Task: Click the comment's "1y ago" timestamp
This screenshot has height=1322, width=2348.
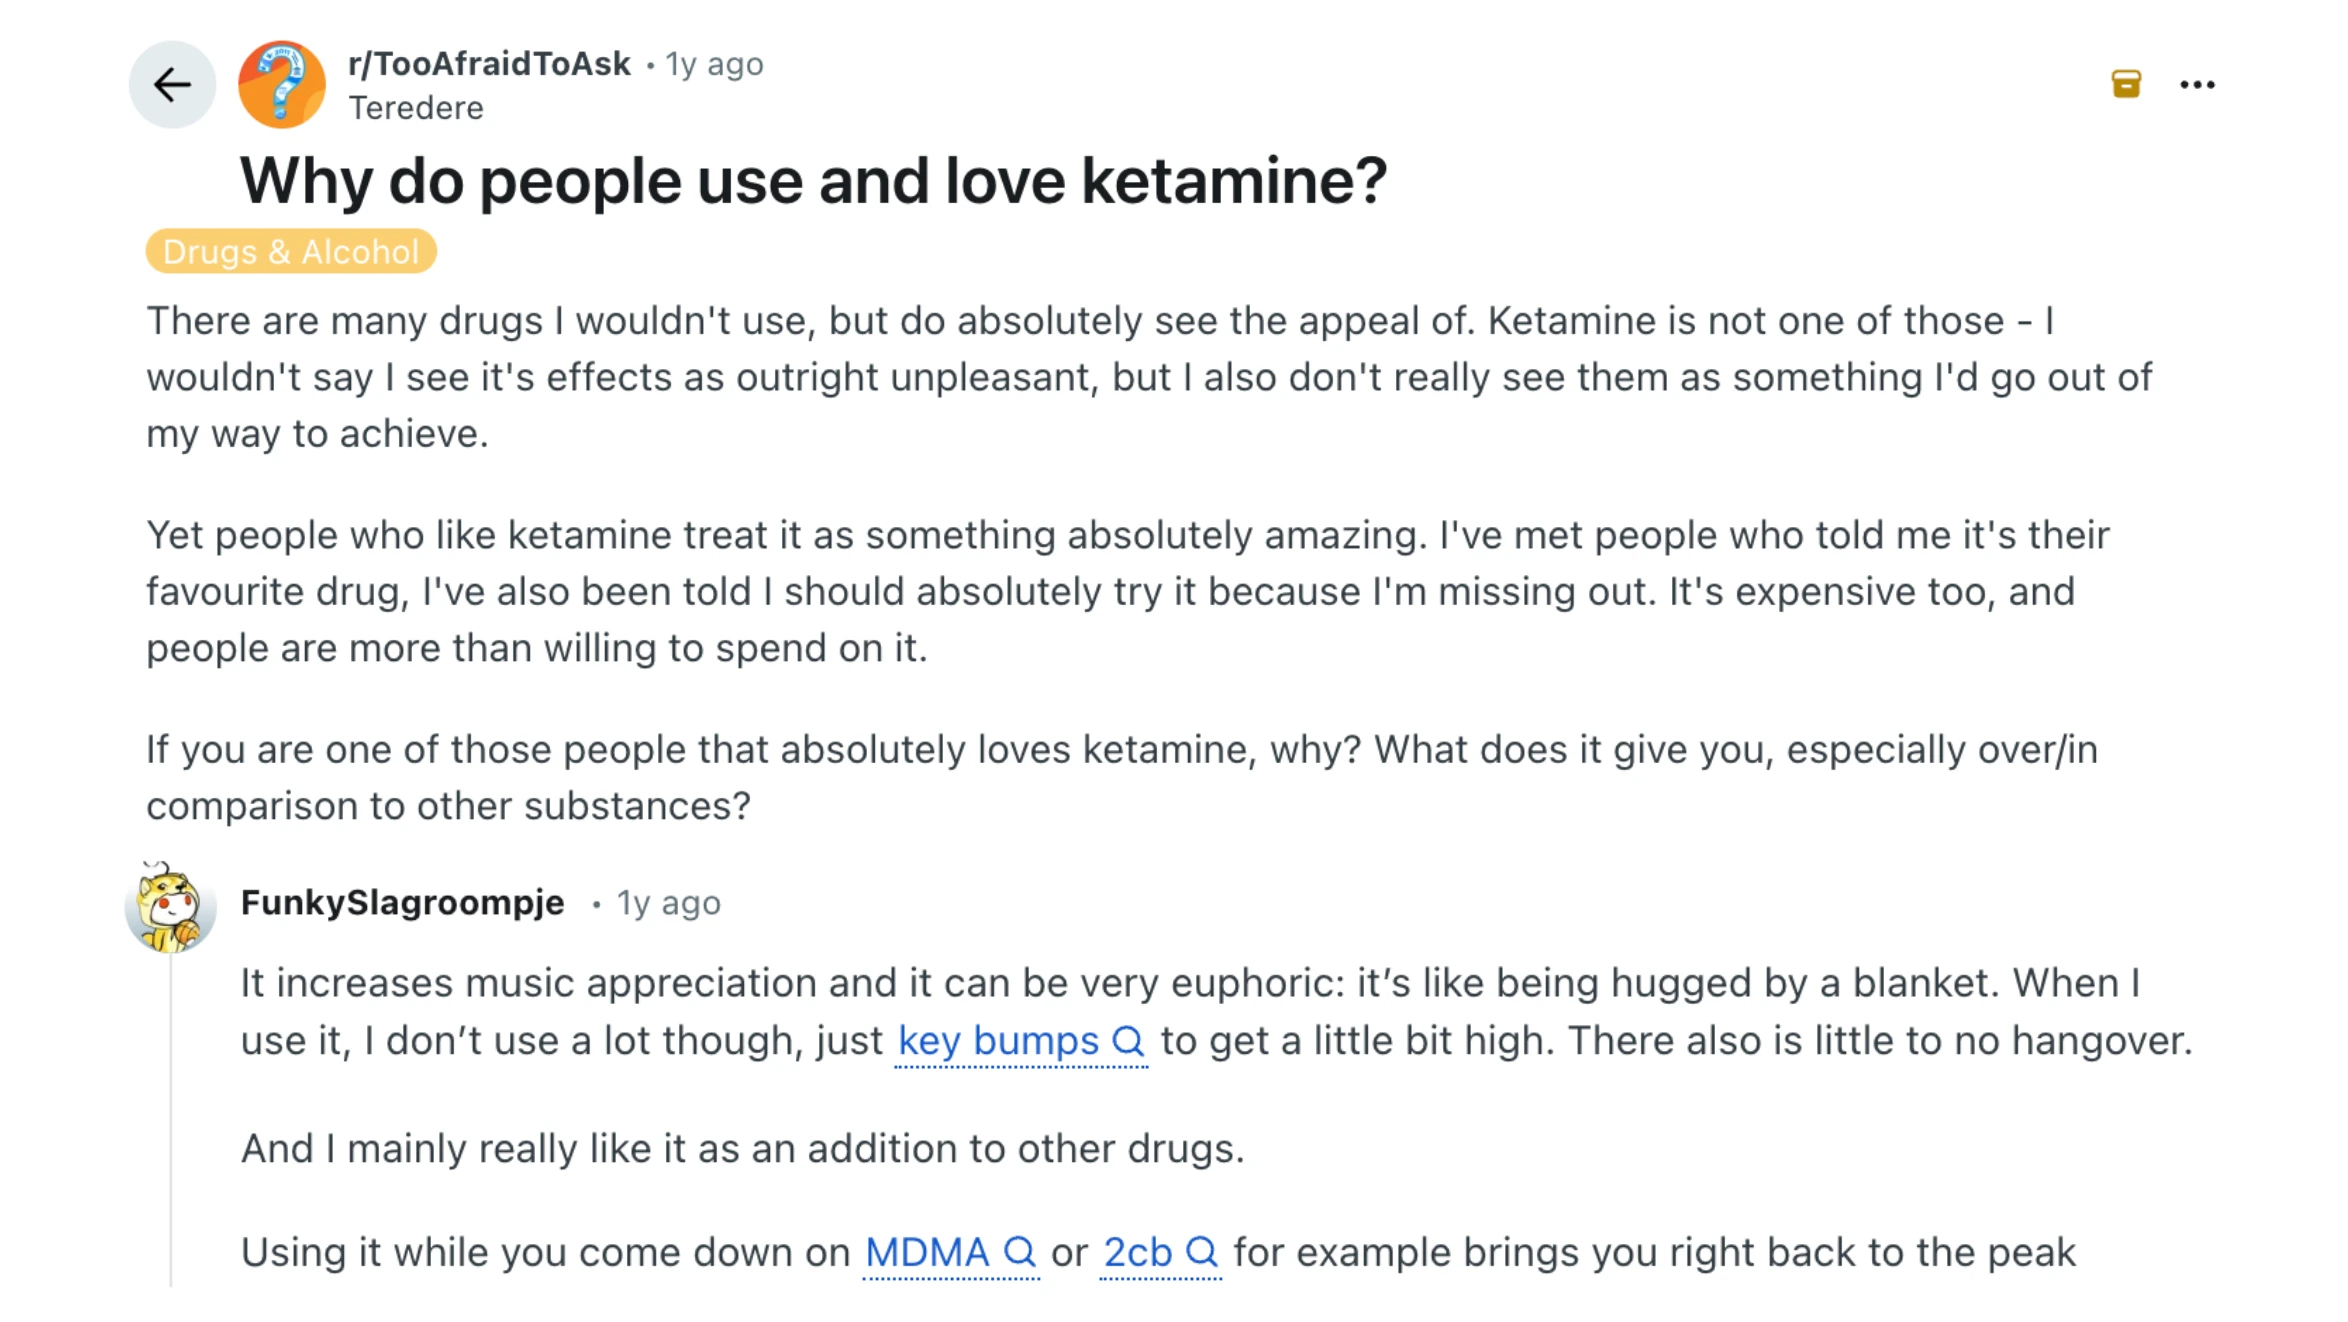Action: 666,903
